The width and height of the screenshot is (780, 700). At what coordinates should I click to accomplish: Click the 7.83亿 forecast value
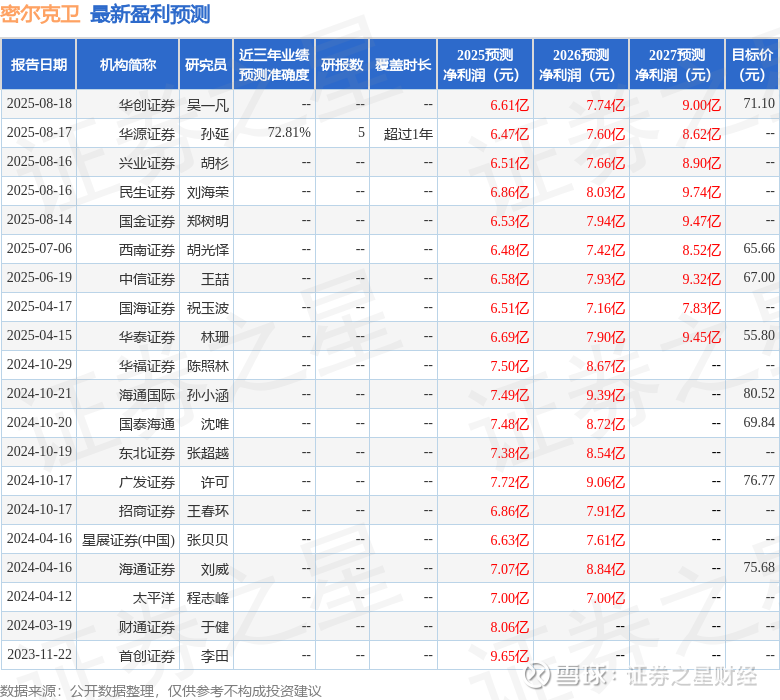pos(701,308)
